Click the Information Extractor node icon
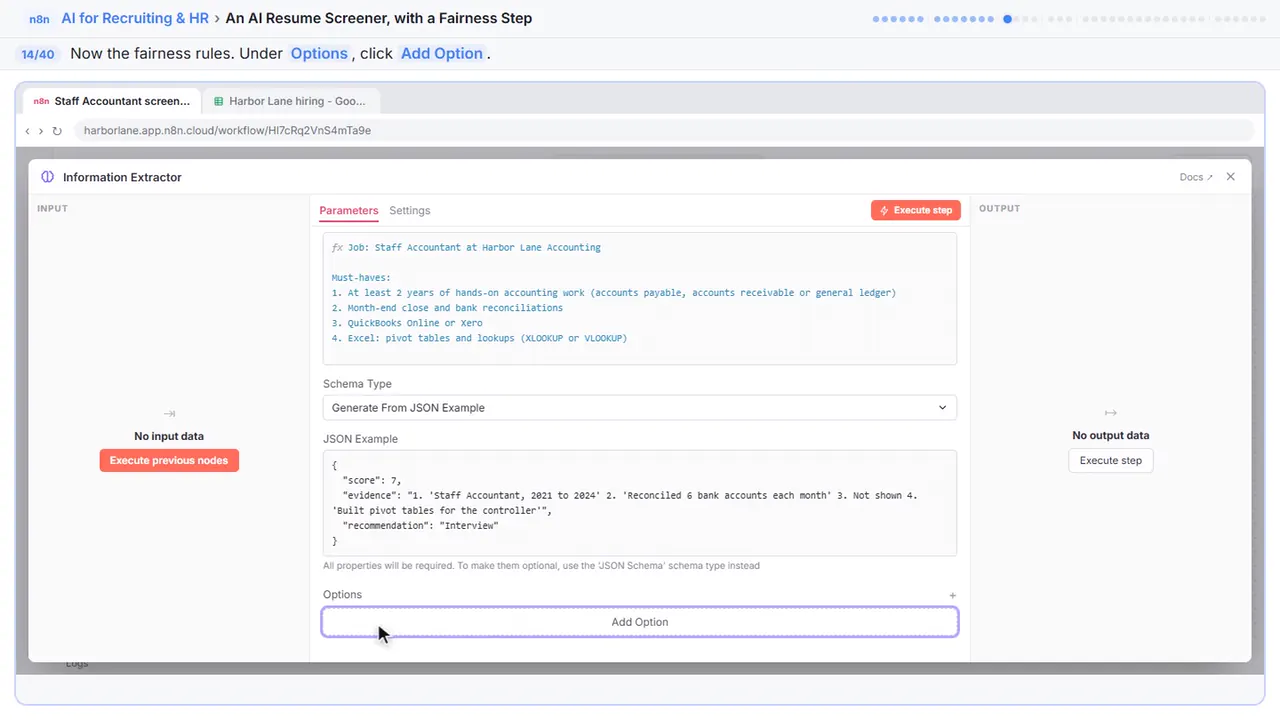This screenshot has height=720, width=1280. (47, 177)
